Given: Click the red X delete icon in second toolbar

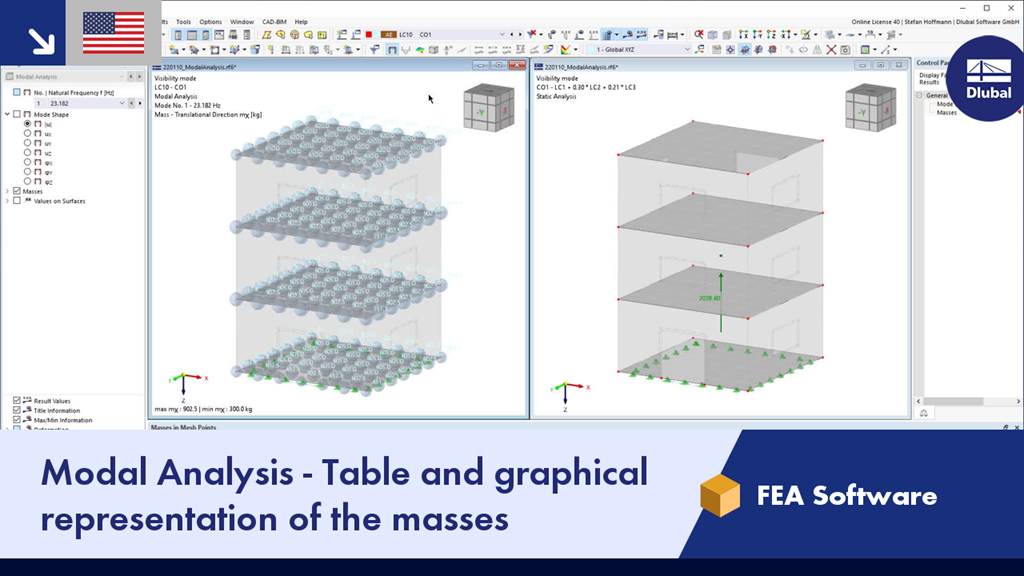Looking at the screenshot, I should 831,50.
